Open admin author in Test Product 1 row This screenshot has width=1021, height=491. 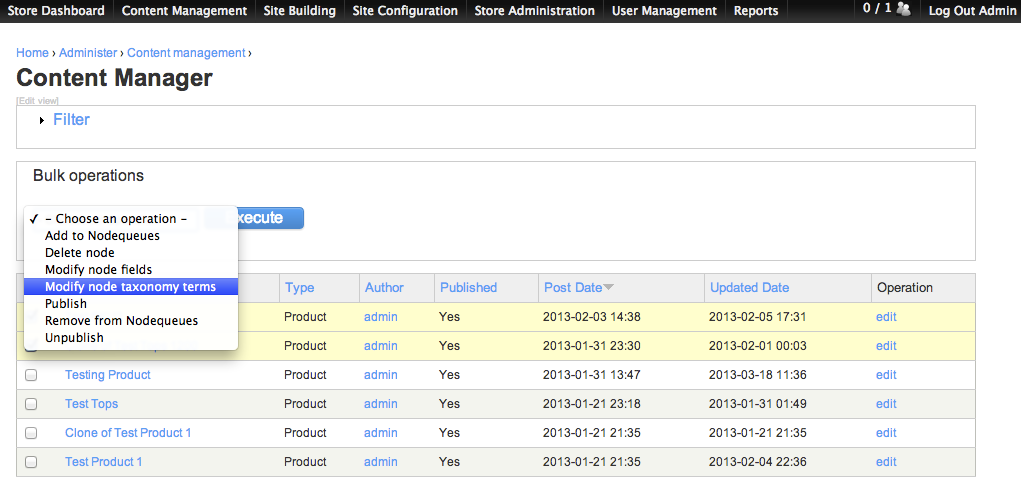(x=380, y=462)
